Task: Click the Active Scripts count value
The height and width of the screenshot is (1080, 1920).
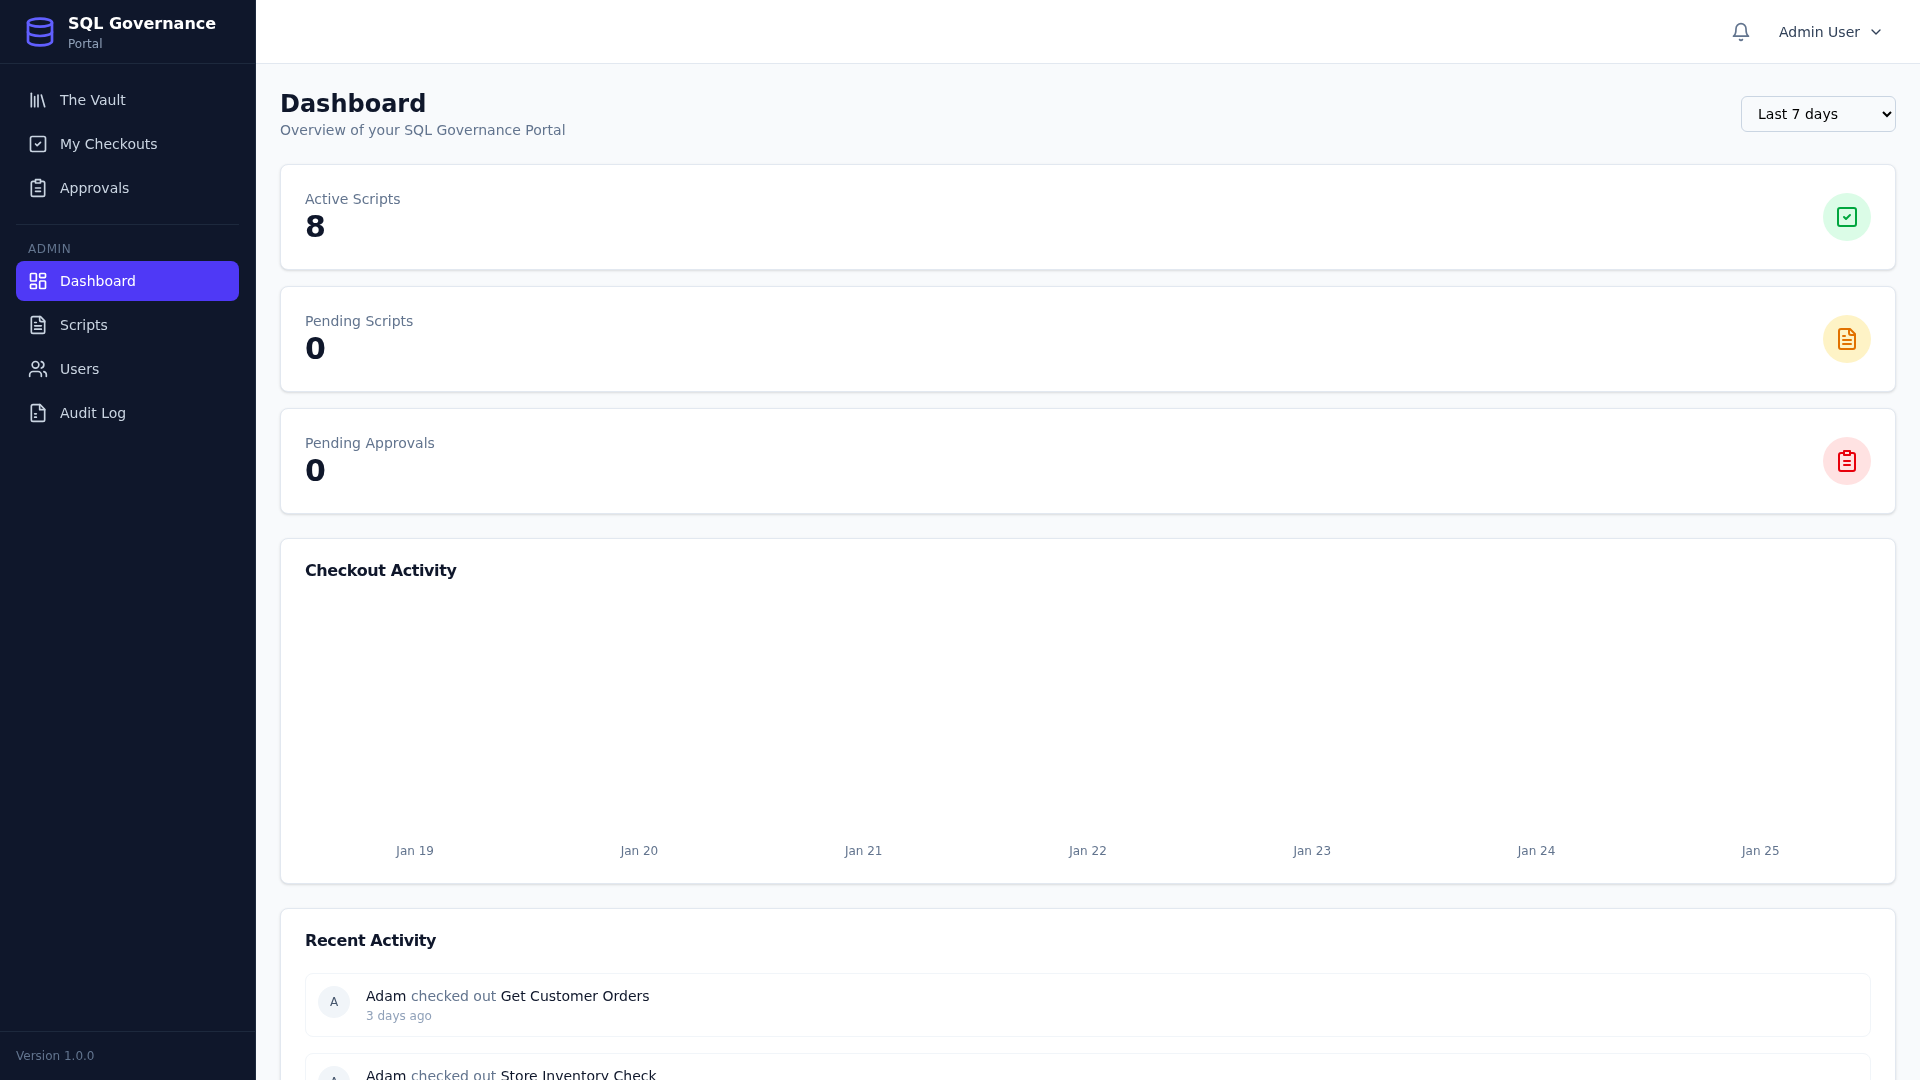Action: 316,226
